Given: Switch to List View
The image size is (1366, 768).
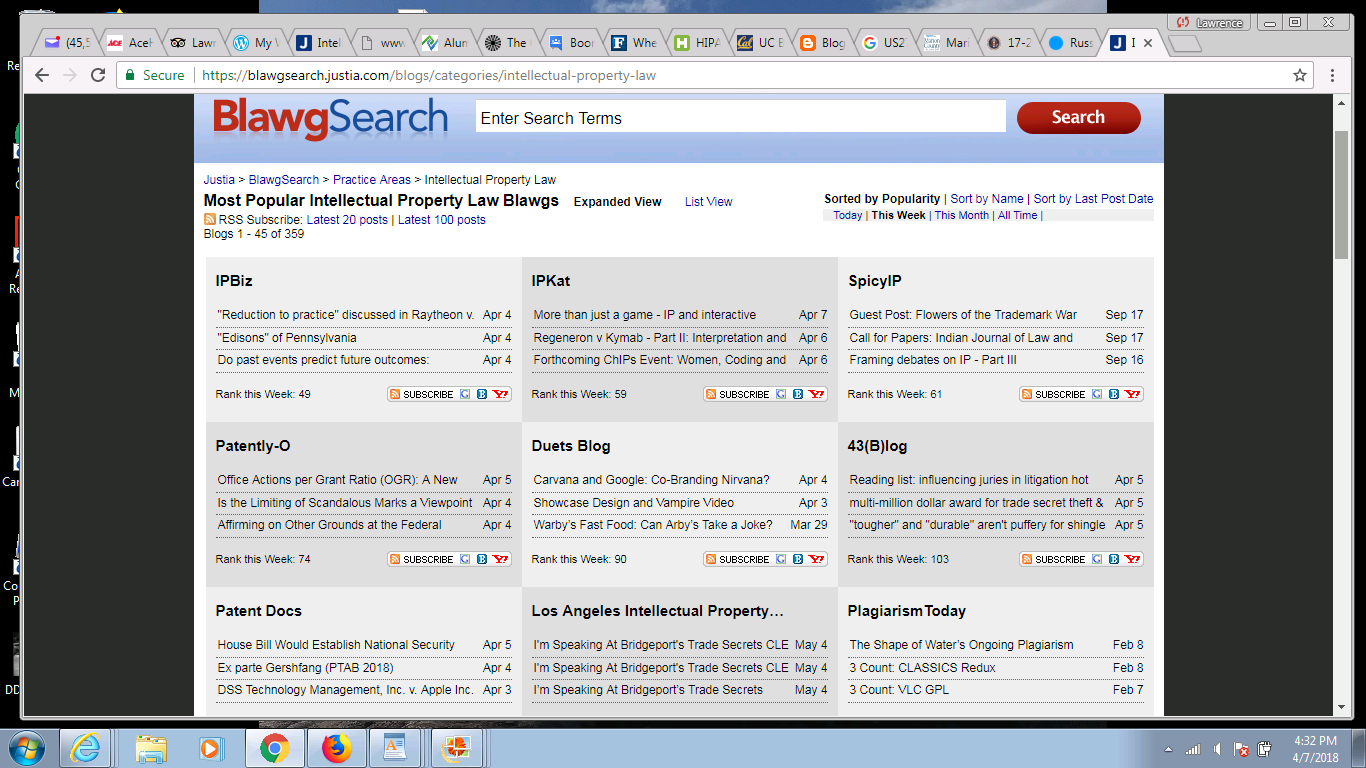Looking at the screenshot, I should [708, 202].
